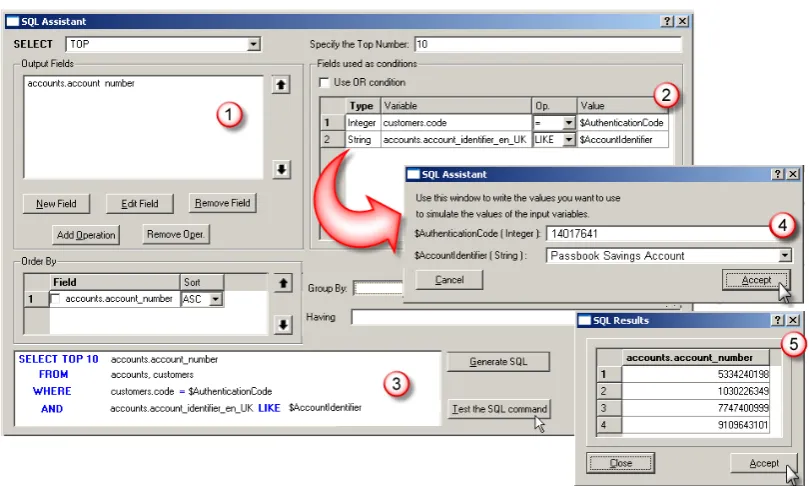809x486 pixels.
Task: Open help in SQL Results window title bar
Action: pyautogui.click(x=778, y=320)
